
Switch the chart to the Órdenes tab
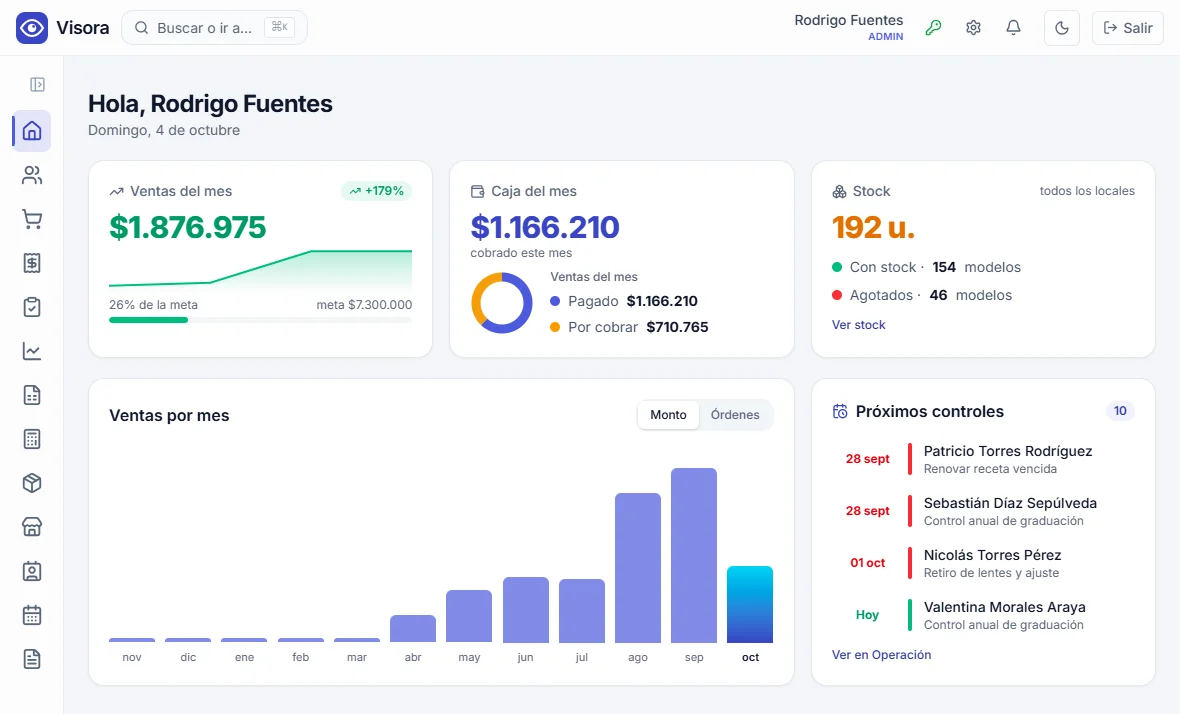735,415
